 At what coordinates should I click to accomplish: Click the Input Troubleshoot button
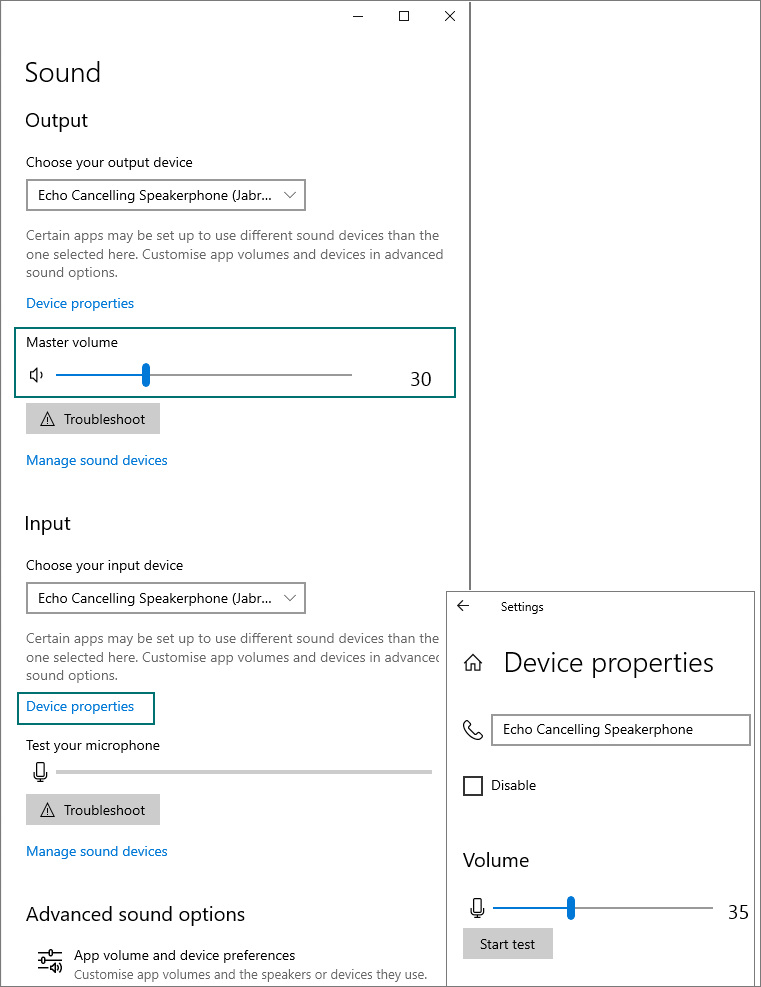pyautogui.click(x=93, y=810)
